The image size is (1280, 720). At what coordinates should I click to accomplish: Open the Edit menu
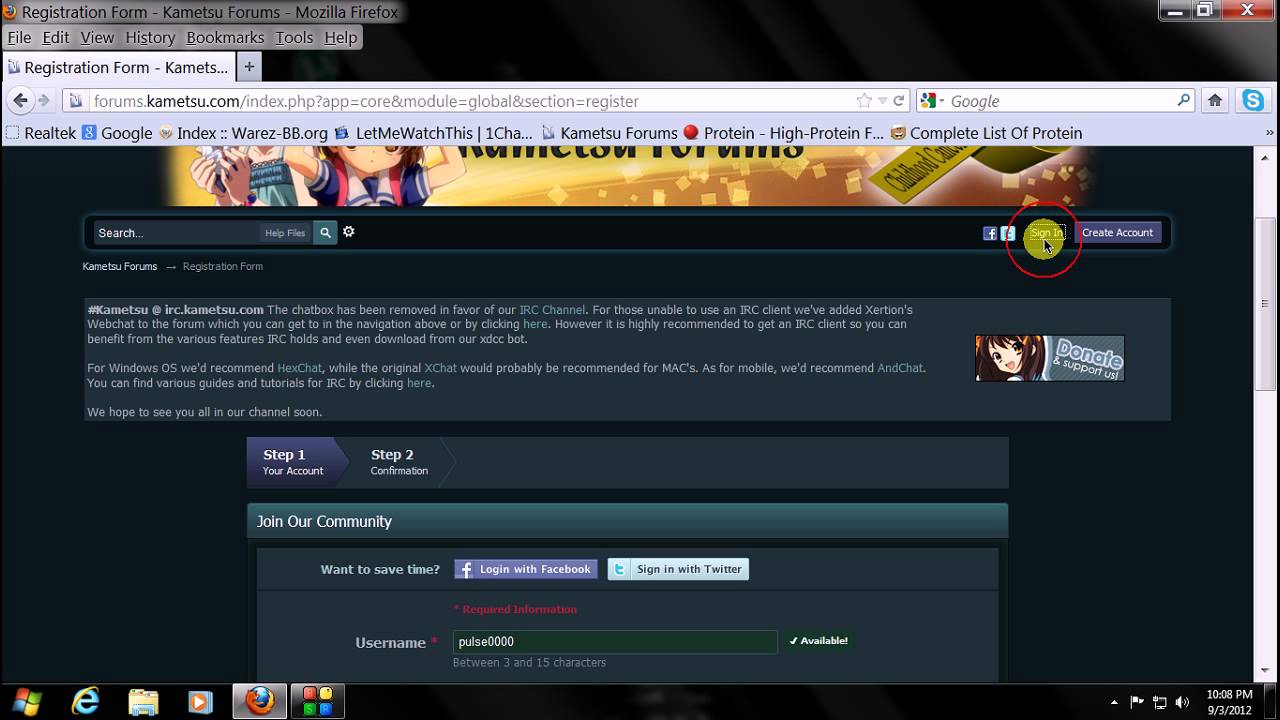(56, 37)
